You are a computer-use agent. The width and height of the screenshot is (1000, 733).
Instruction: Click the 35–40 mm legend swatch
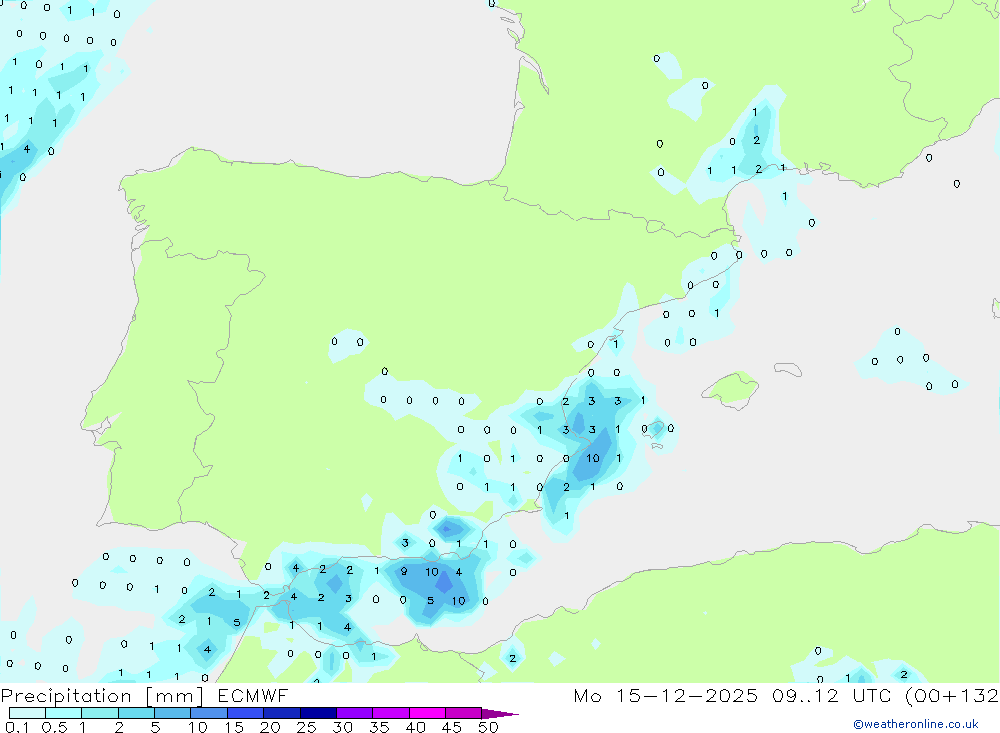(x=391, y=713)
